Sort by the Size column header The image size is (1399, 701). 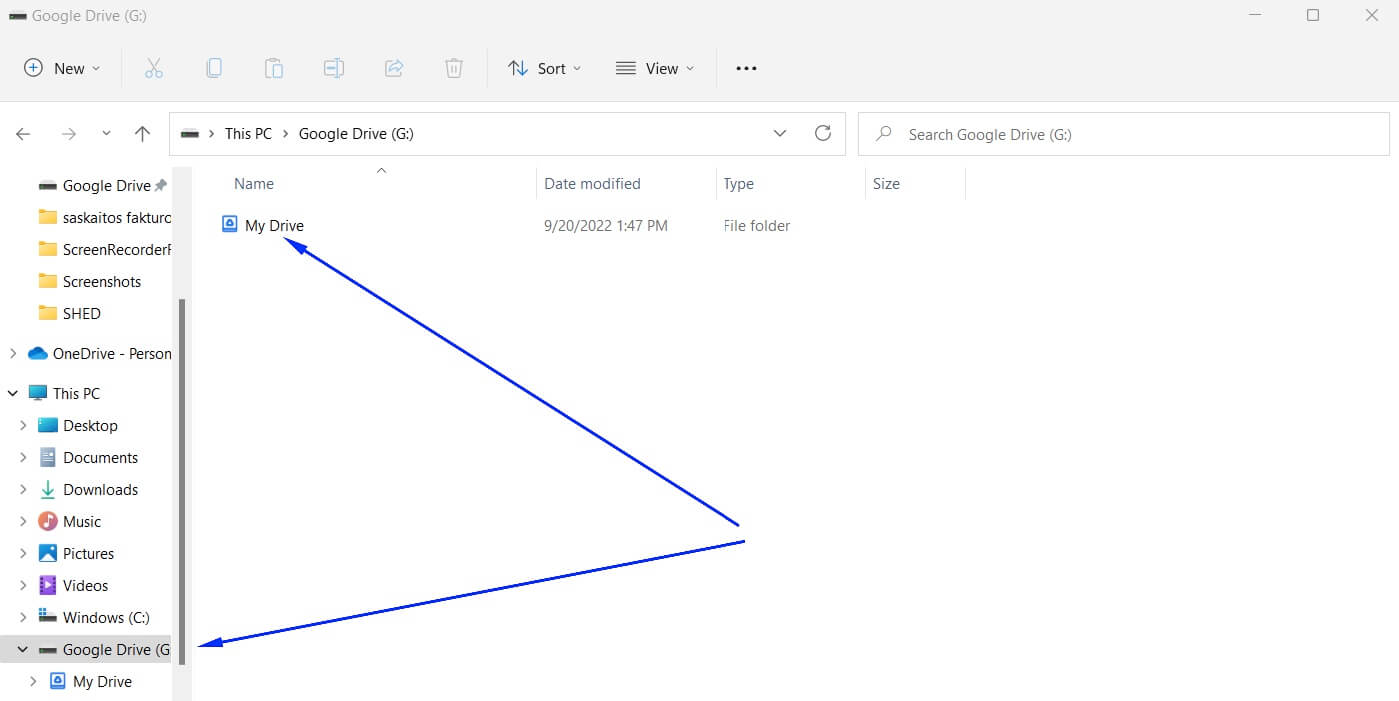[x=886, y=184]
